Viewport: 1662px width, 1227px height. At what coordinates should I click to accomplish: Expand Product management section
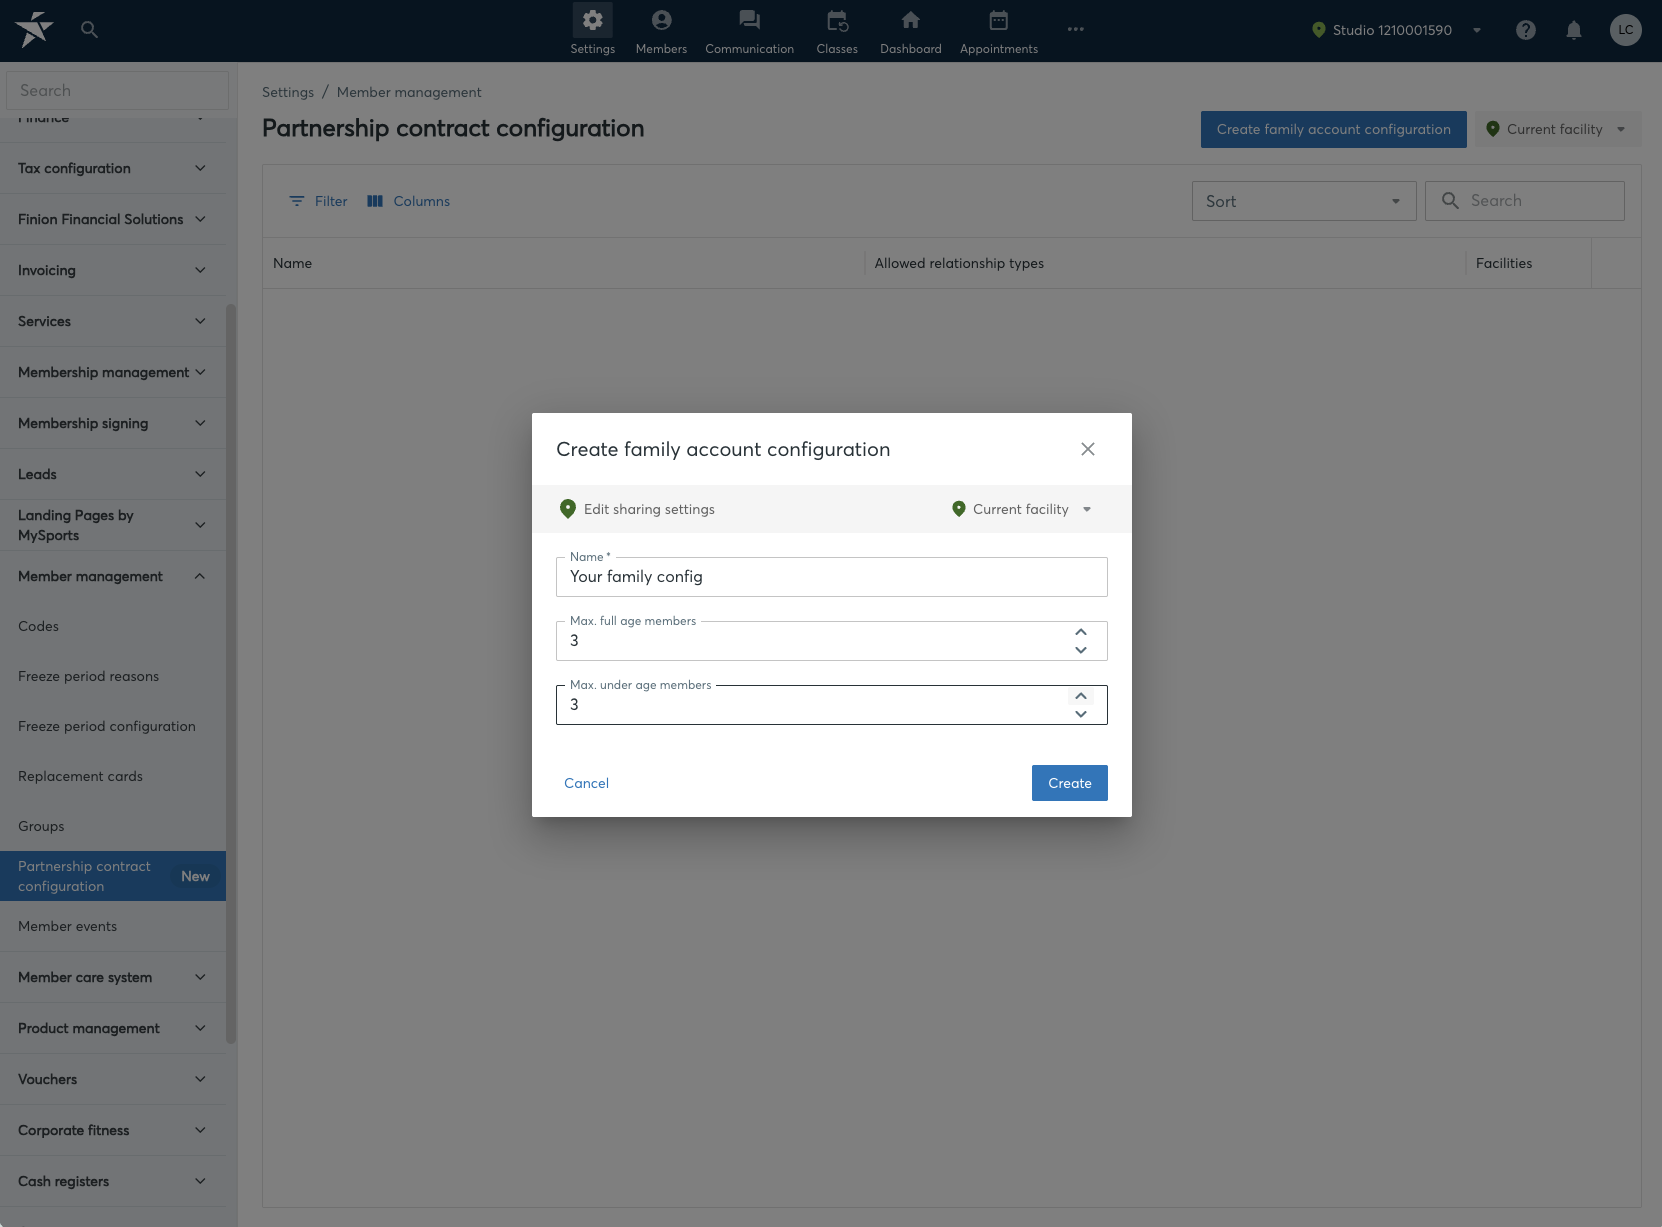coord(113,1028)
